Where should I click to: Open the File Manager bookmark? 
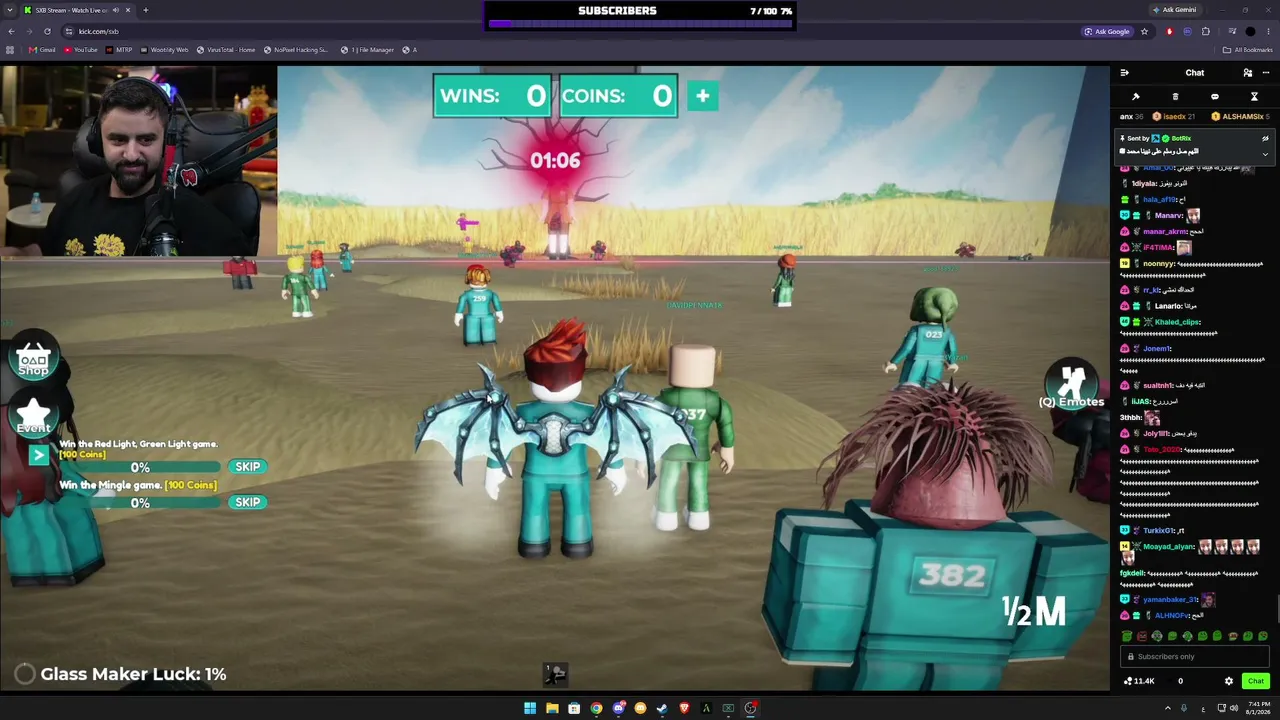pyautogui.click(x=367, y=50)
